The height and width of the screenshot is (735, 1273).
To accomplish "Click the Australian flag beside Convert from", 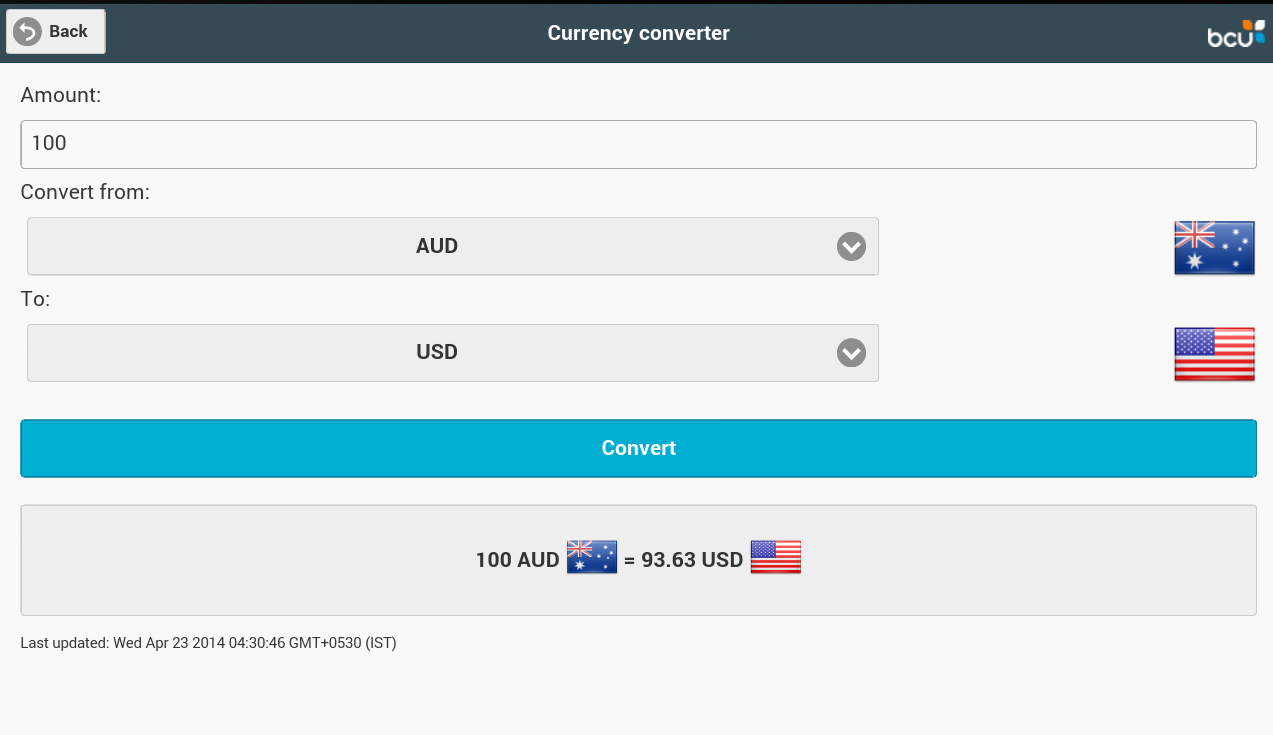I will coord(1214,247).
